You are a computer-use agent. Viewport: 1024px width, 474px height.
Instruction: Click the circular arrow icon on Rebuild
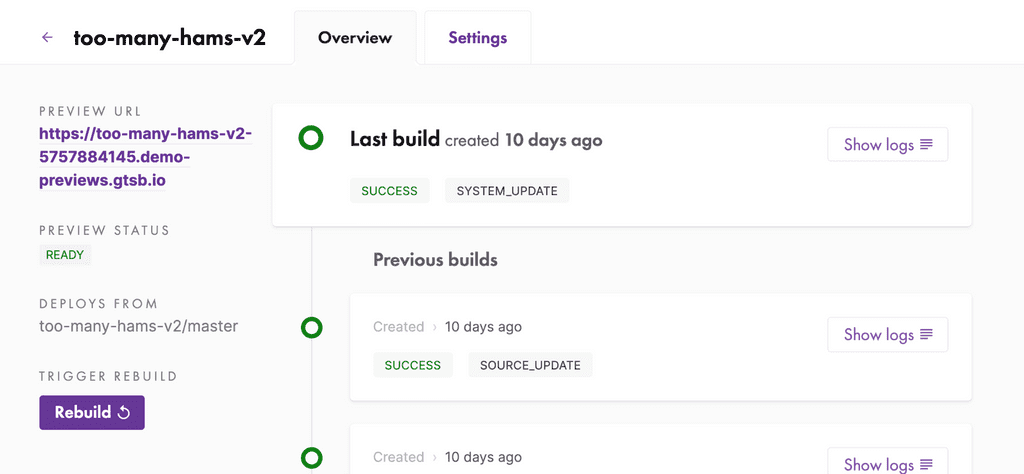point(123,413)
